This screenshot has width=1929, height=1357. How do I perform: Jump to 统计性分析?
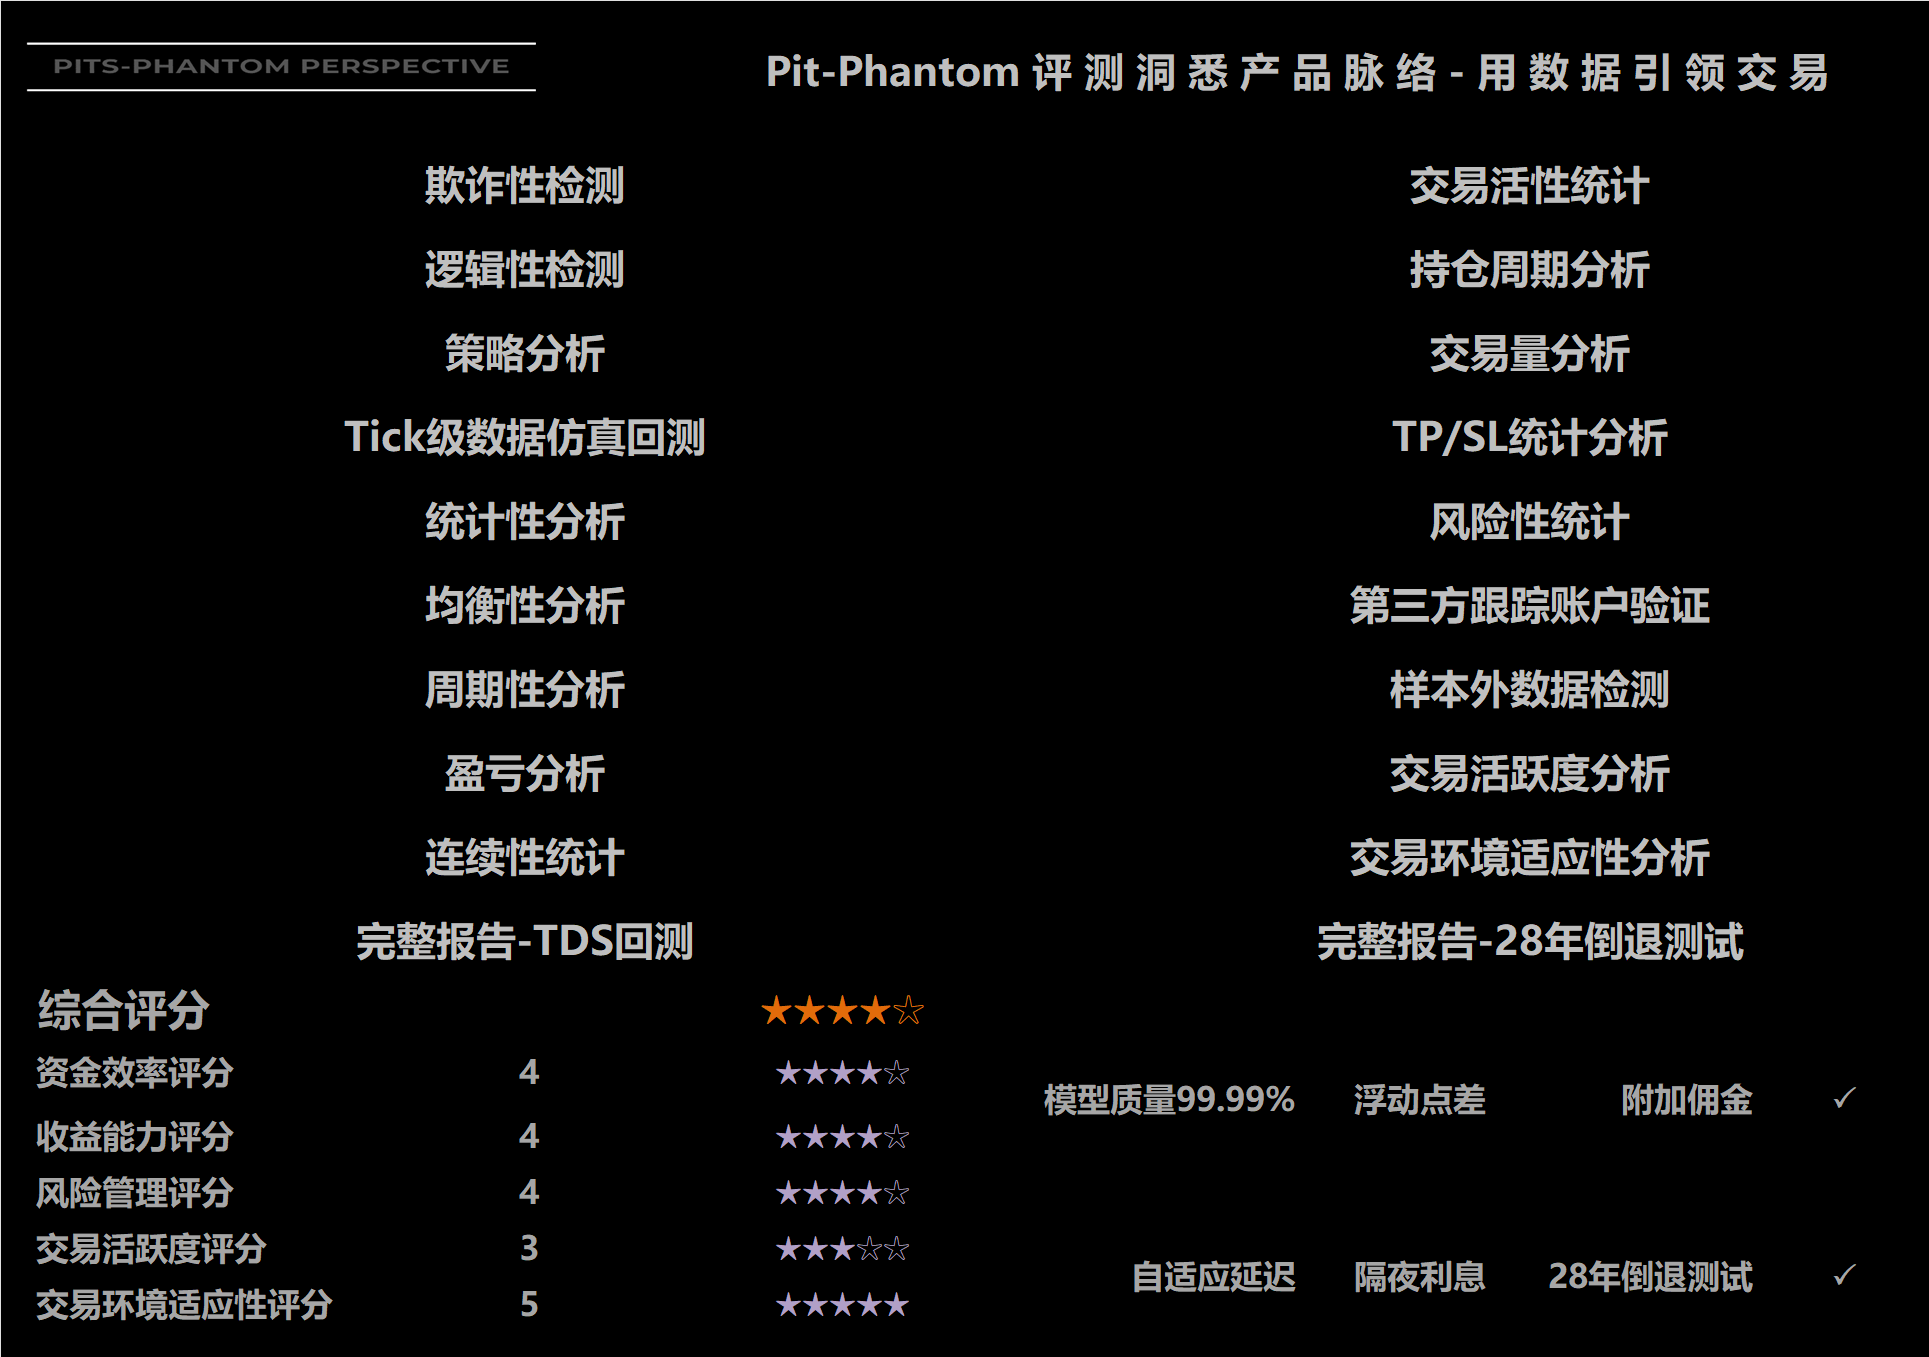click(524, 522)
